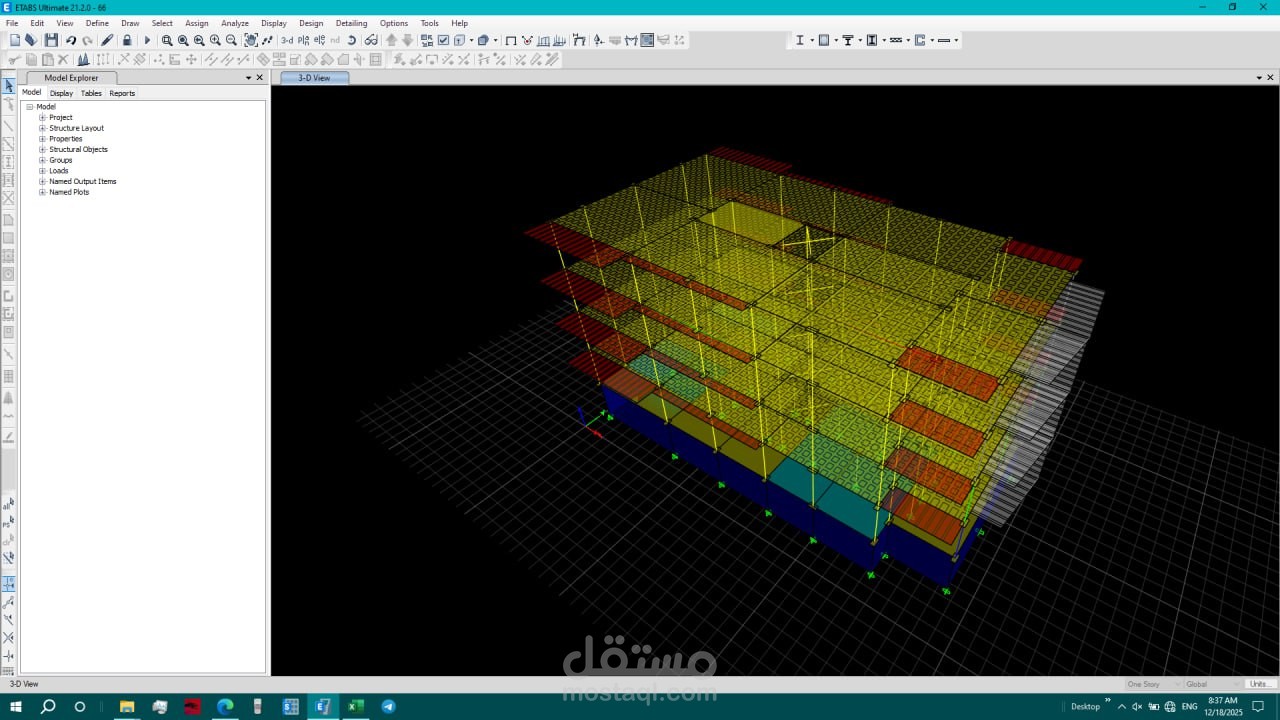The image size is (1280, 720).
Task: Switch to the Display tab in Model Explorer
Action: (61, 93)
